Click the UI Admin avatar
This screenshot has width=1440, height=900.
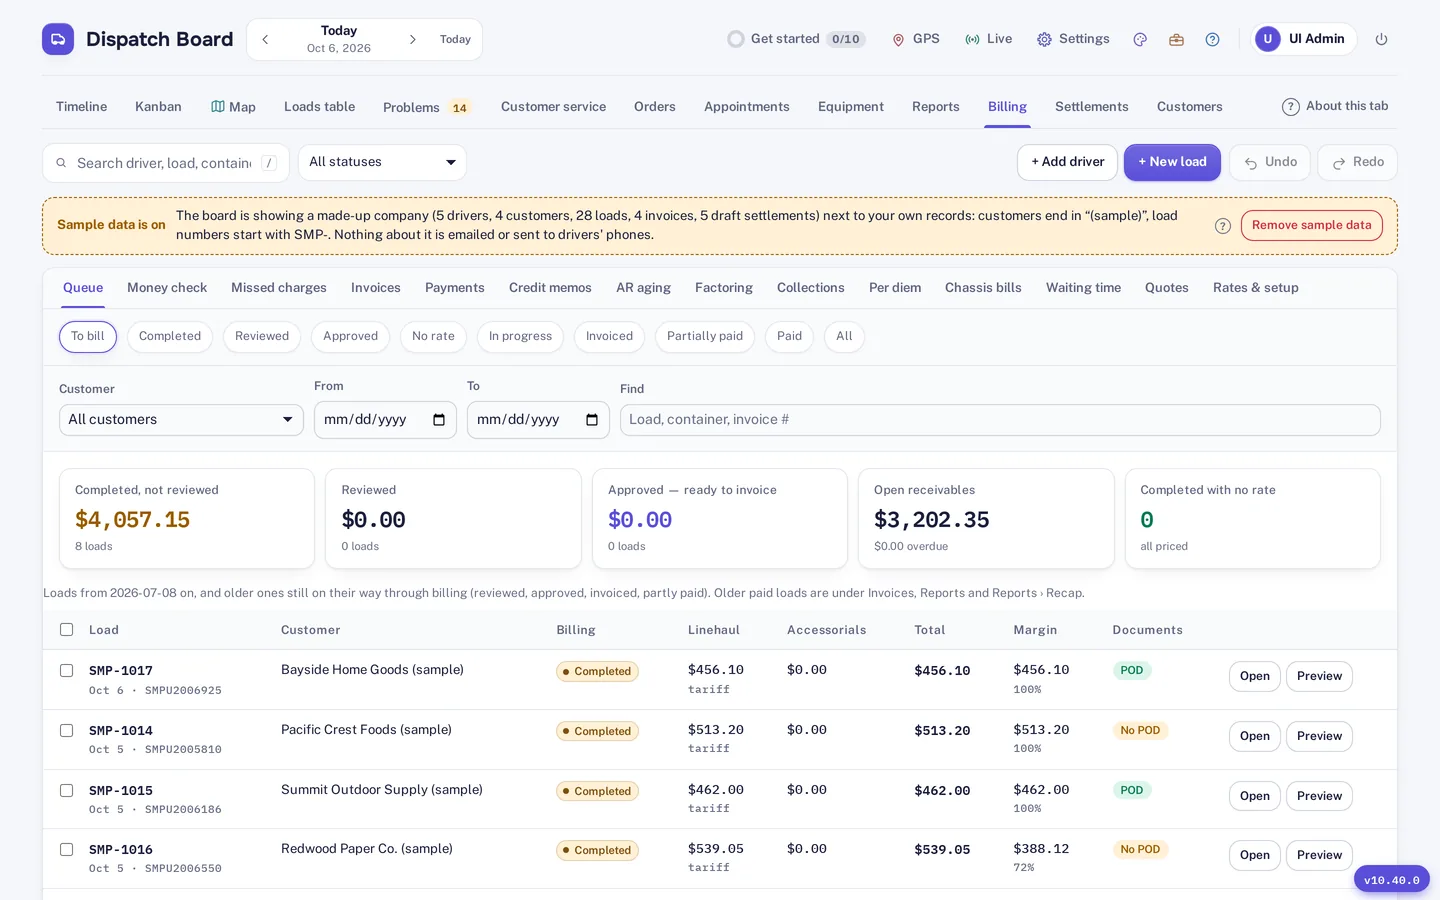[x=1268, y=39]
